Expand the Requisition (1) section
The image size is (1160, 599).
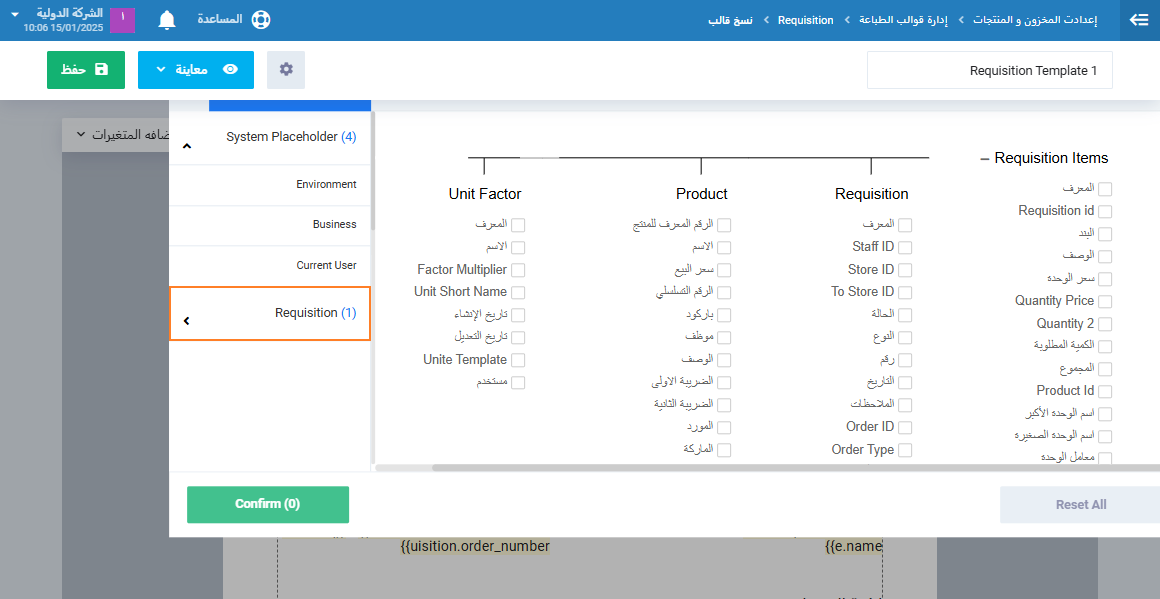(186, 321)
